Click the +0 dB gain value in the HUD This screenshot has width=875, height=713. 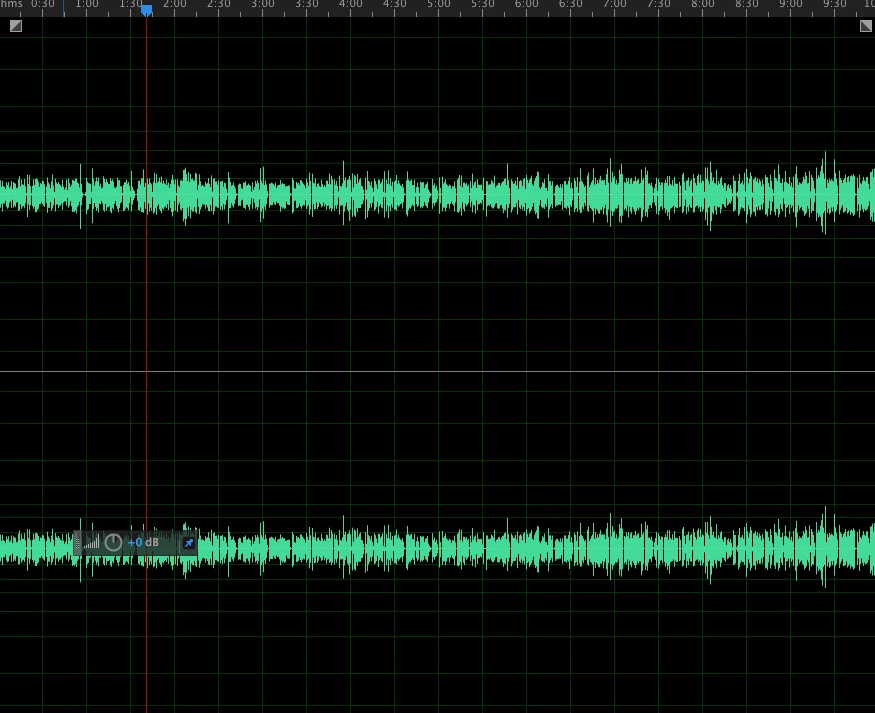[143, 542]
